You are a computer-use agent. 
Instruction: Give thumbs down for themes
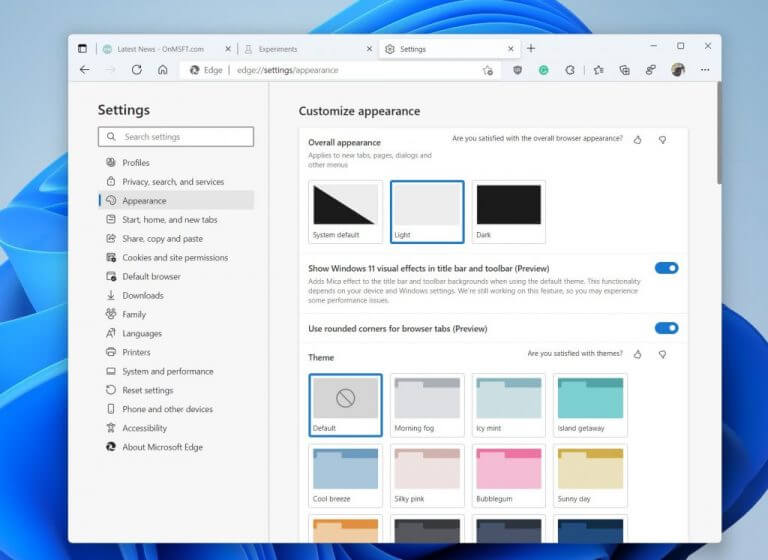coord(662,354)
